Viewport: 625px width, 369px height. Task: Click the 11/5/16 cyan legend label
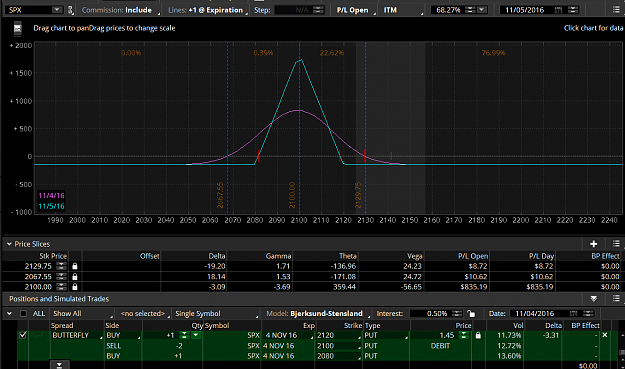[51, 206]
